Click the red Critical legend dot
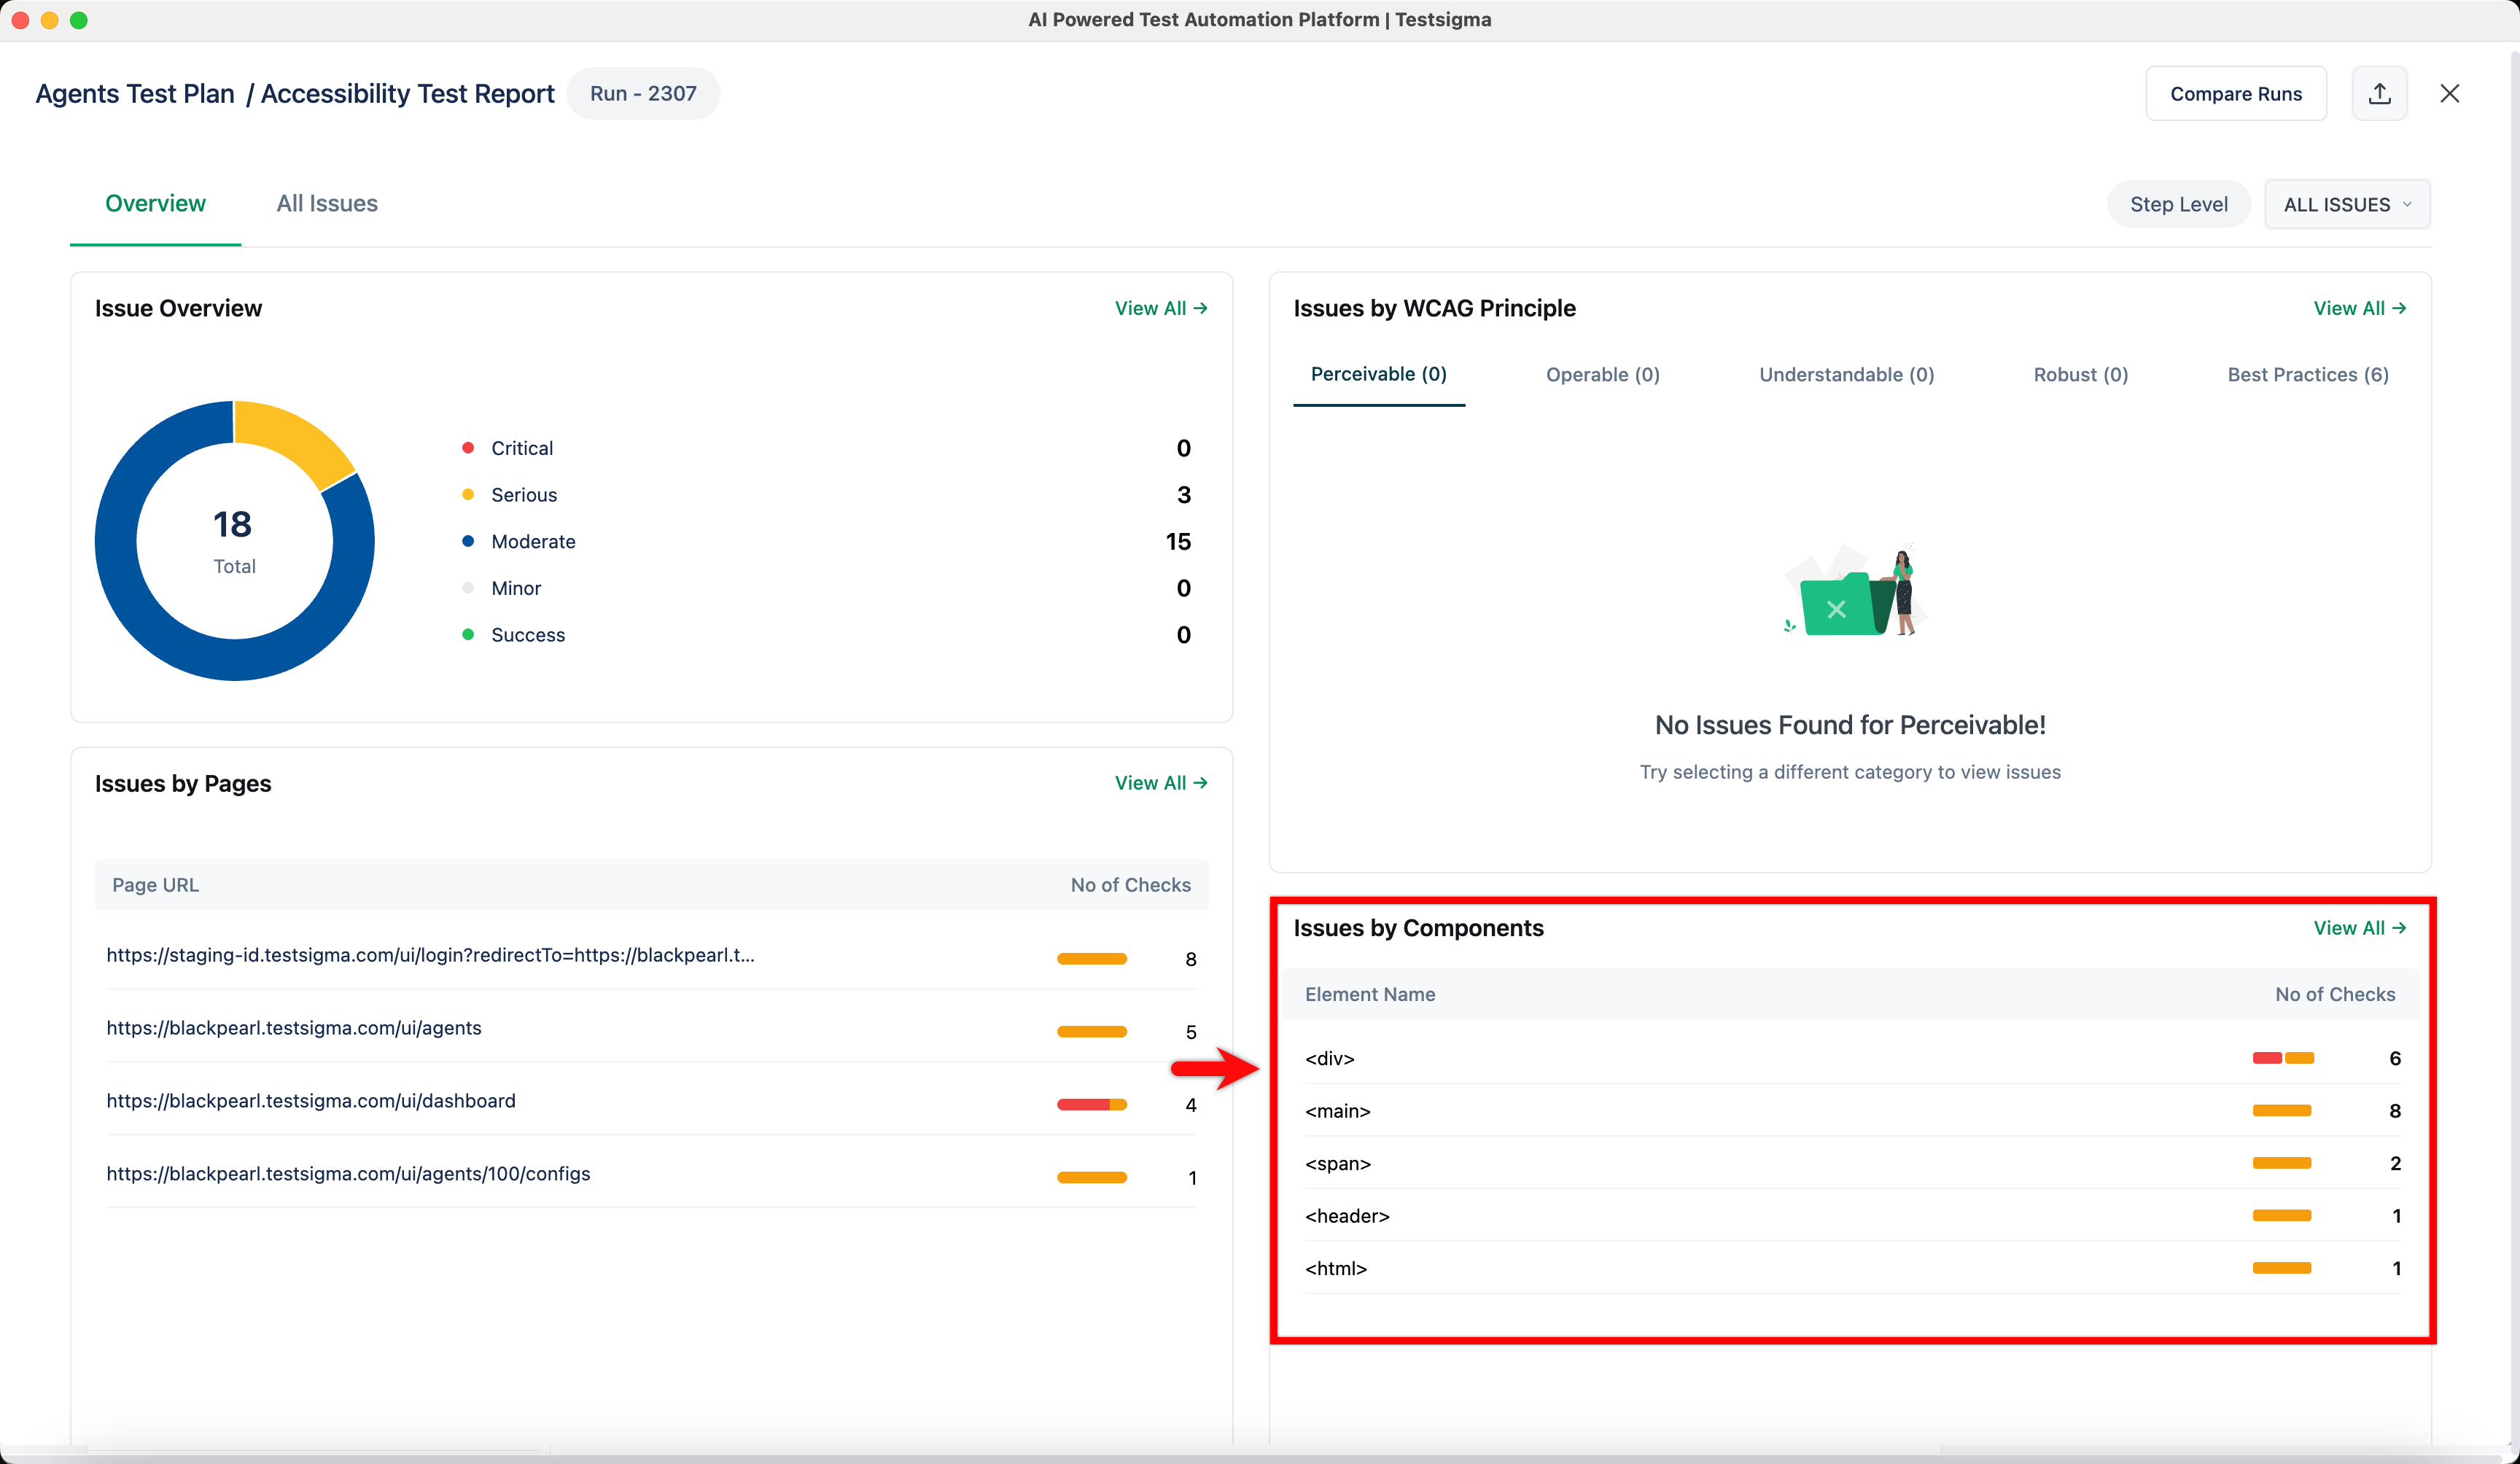Screen dimensions: 2520x1464 pos(468,448)
